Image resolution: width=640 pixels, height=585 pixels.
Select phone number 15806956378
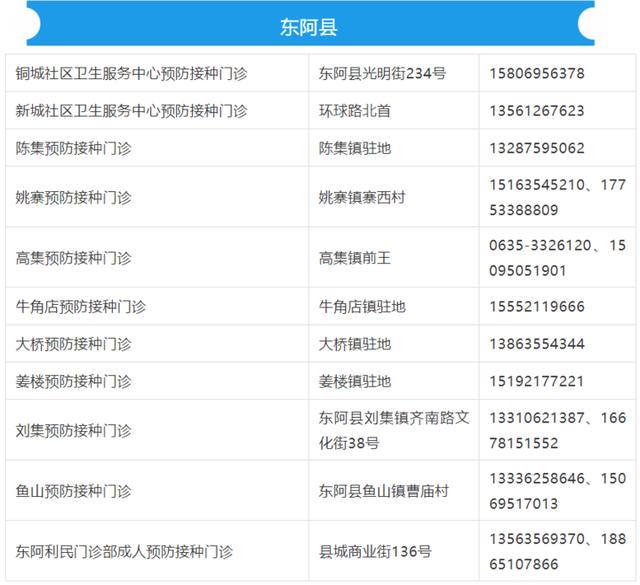pos(537,73)
